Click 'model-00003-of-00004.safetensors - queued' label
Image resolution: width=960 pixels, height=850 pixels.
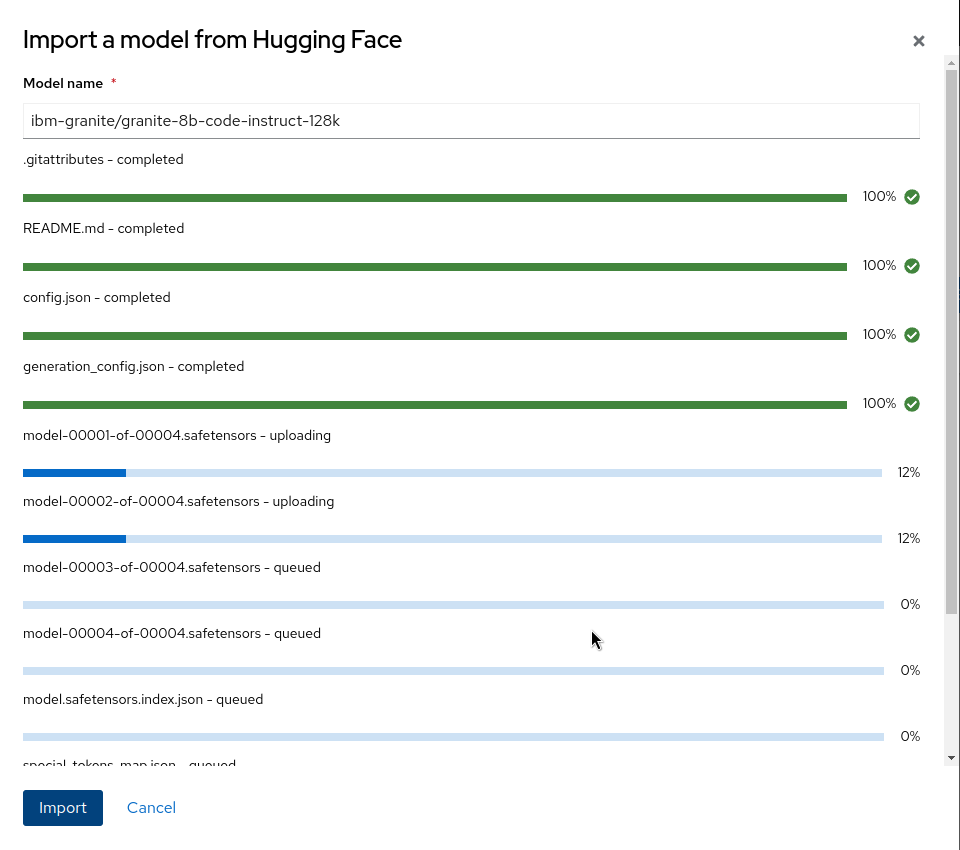pos(172,568)
